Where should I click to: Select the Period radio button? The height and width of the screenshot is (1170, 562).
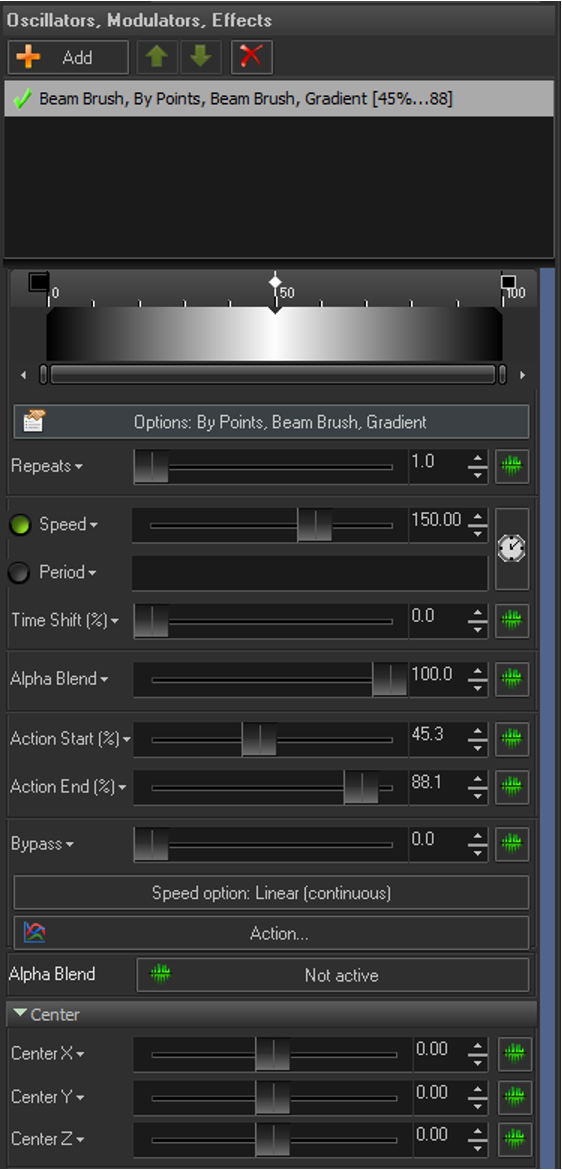[x=19, y=573]
